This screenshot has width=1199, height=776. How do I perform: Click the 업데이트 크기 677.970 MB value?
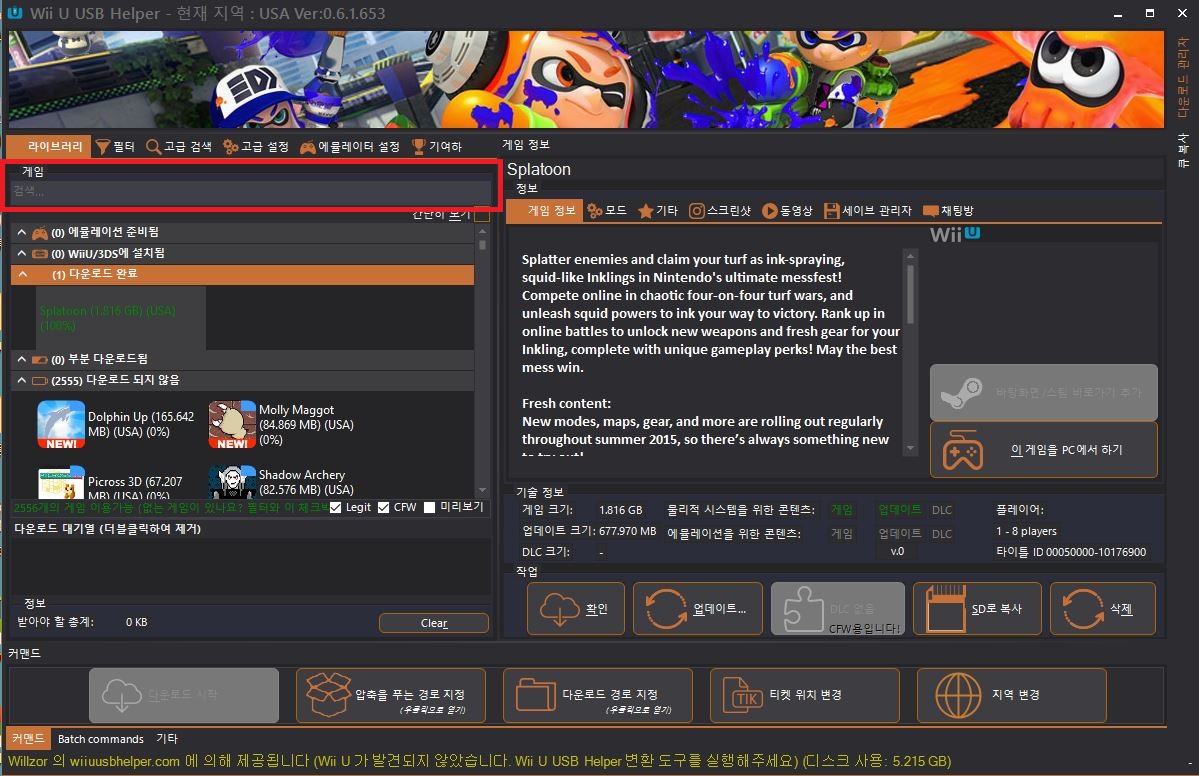[627, 531]
